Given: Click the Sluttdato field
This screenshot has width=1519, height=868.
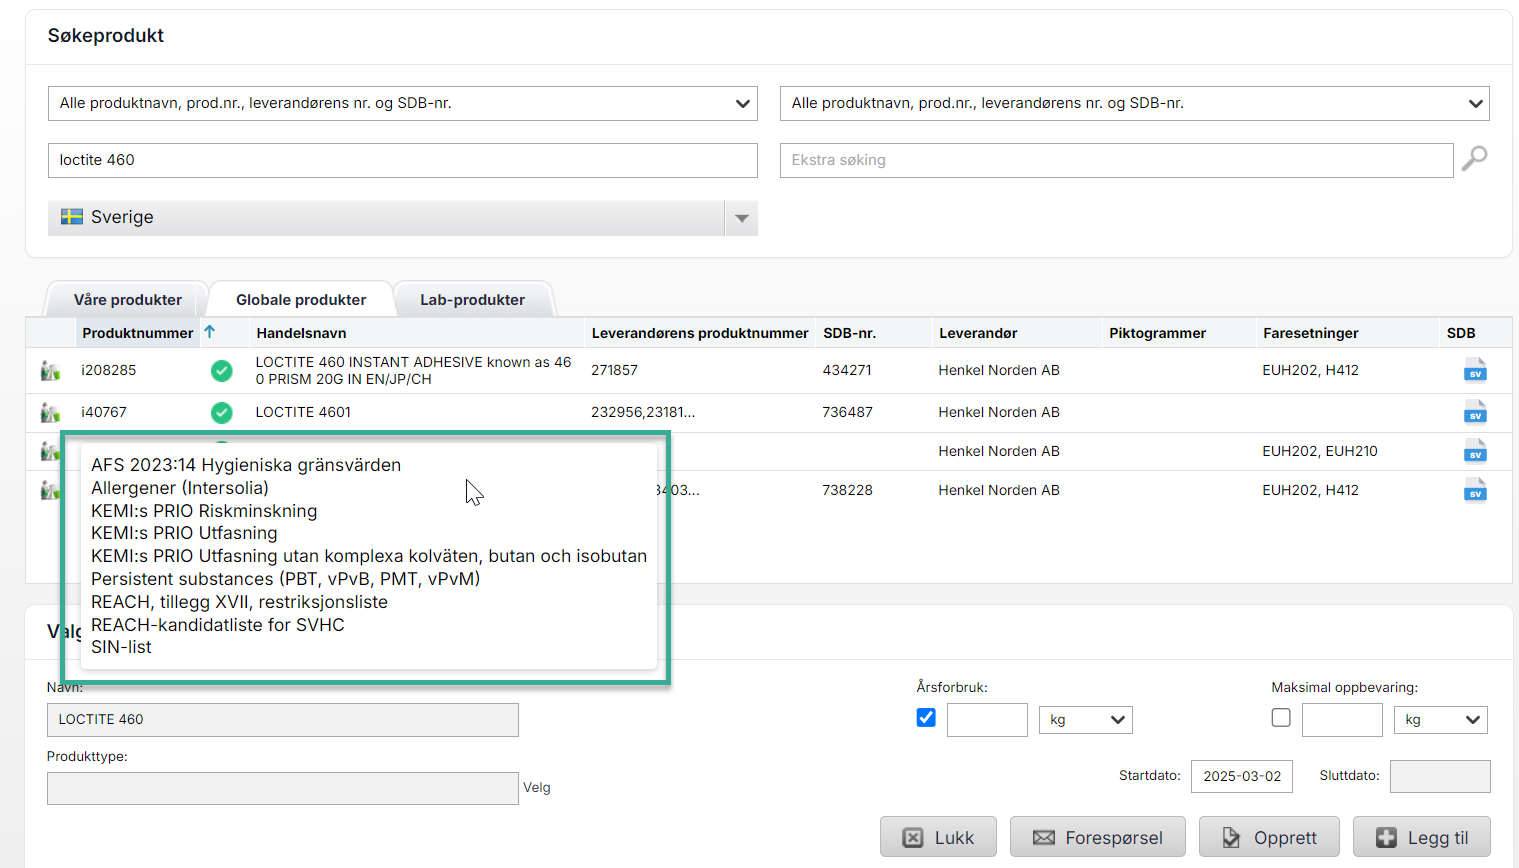Looking at the screenshot, I should (1440, 776).
